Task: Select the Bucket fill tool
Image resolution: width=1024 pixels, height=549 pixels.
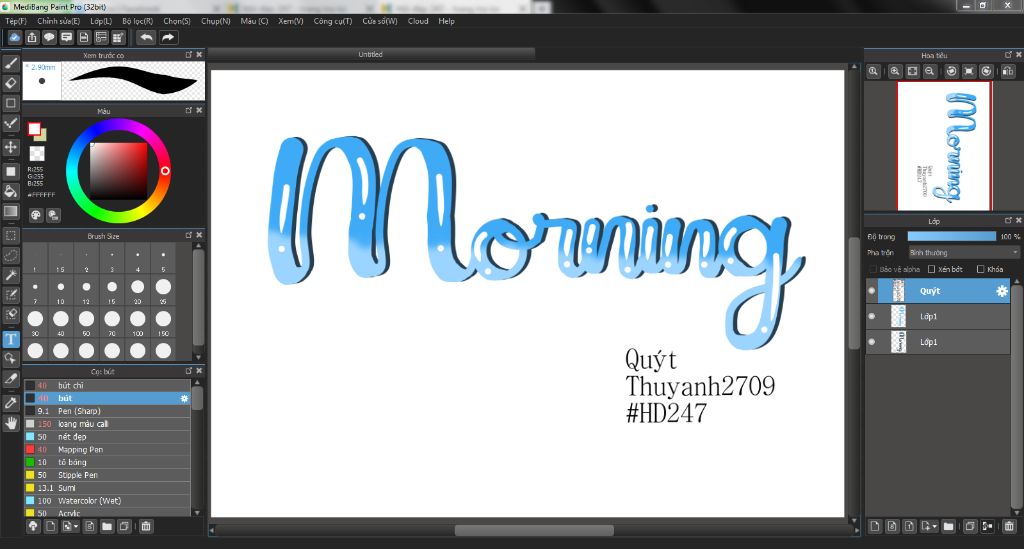Action: [x=10, y=191]
